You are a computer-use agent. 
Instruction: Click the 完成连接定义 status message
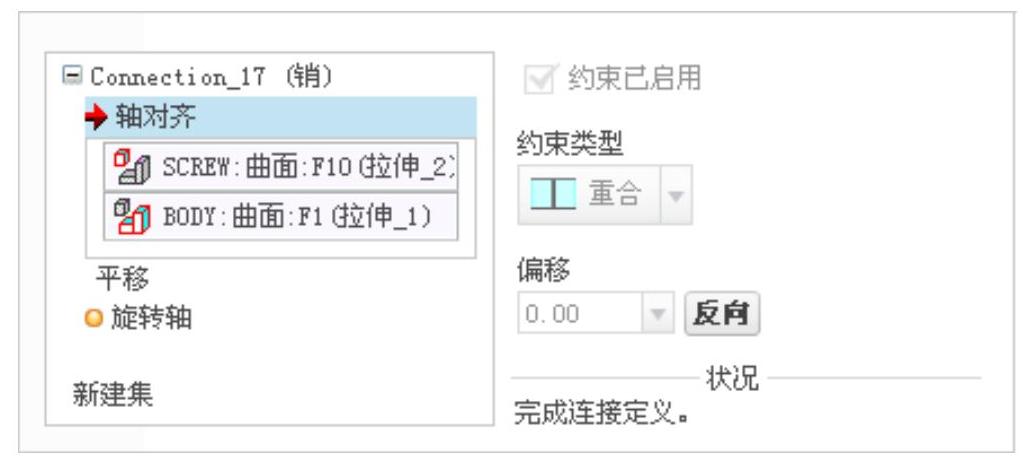click(601, 413)
